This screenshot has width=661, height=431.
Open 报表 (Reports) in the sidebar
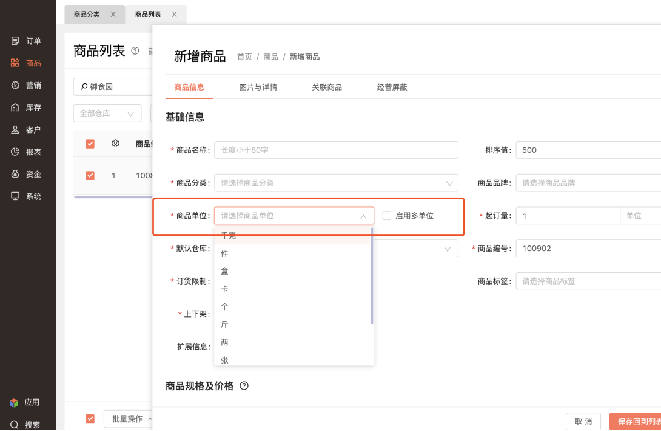(26, 152)
